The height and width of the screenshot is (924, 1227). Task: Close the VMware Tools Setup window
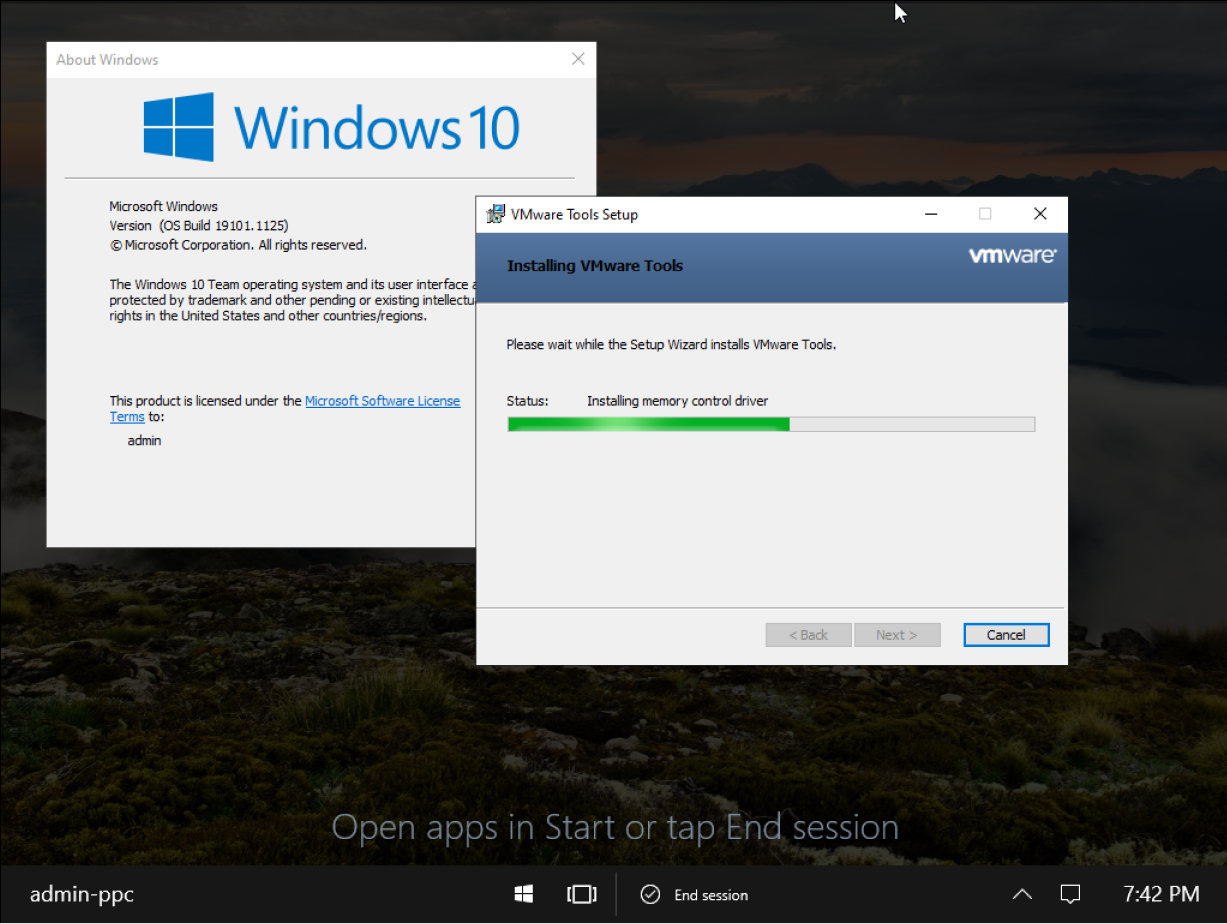[1040, 214]
